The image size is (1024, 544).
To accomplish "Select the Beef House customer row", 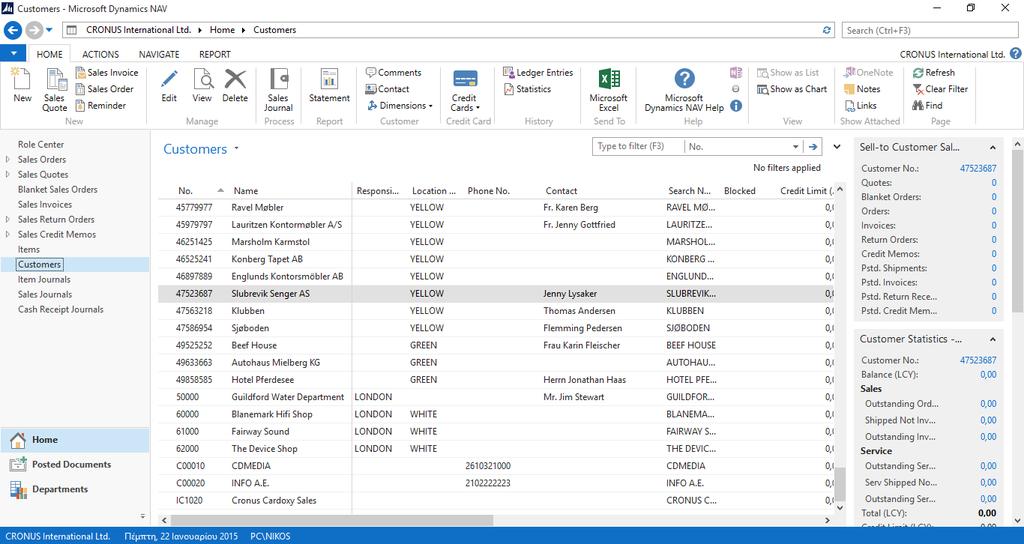I will tap(496, 345).
